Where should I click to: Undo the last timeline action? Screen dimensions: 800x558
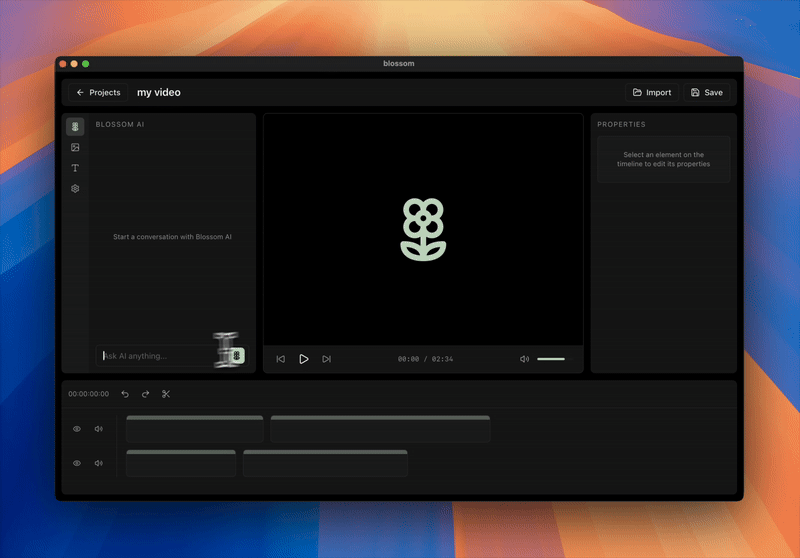[x=125, y=394]
